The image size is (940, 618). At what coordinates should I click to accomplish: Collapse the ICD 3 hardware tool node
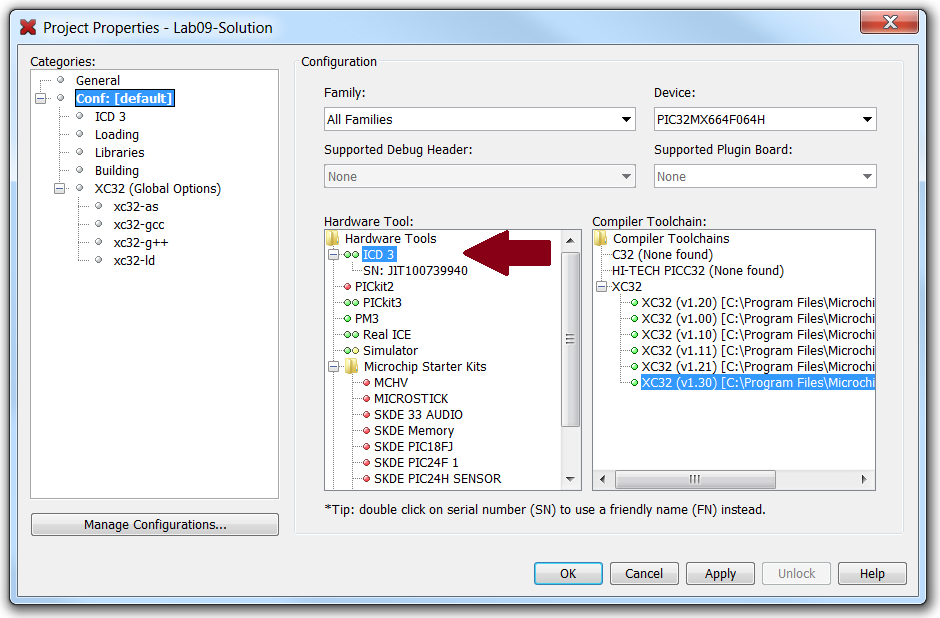pos(333,255)
